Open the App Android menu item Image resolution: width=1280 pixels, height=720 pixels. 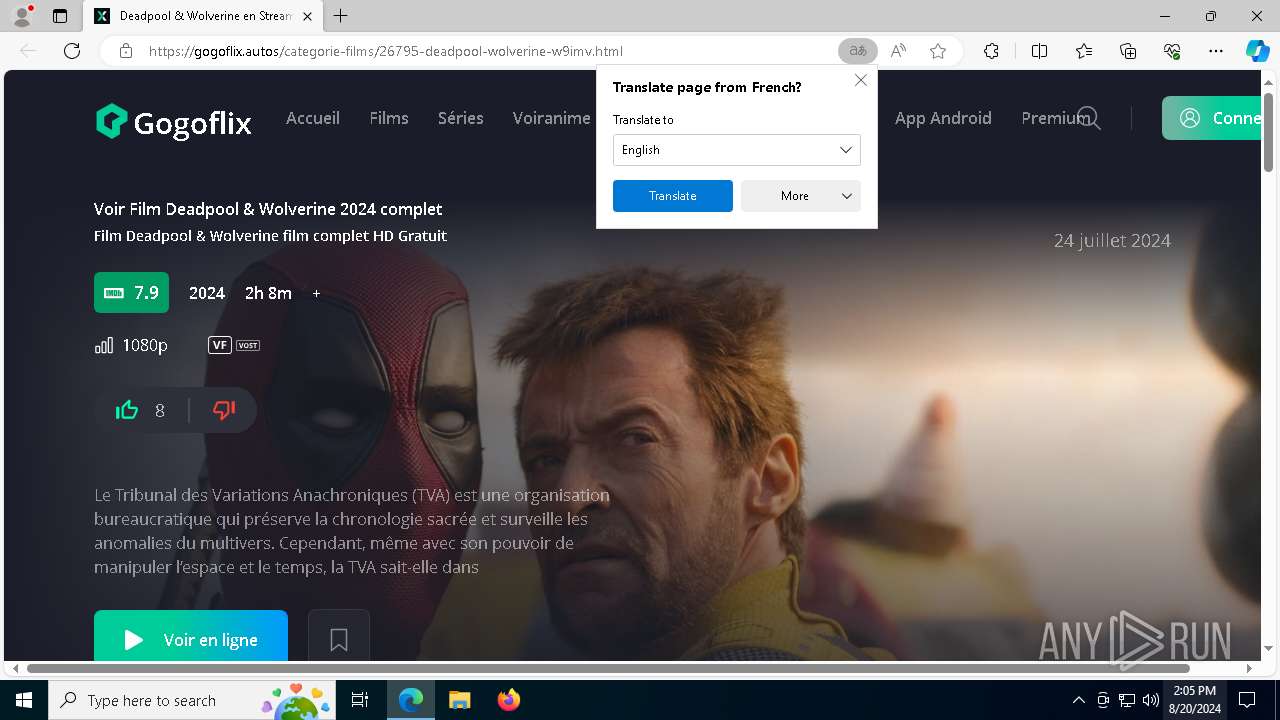coord(943,118)
